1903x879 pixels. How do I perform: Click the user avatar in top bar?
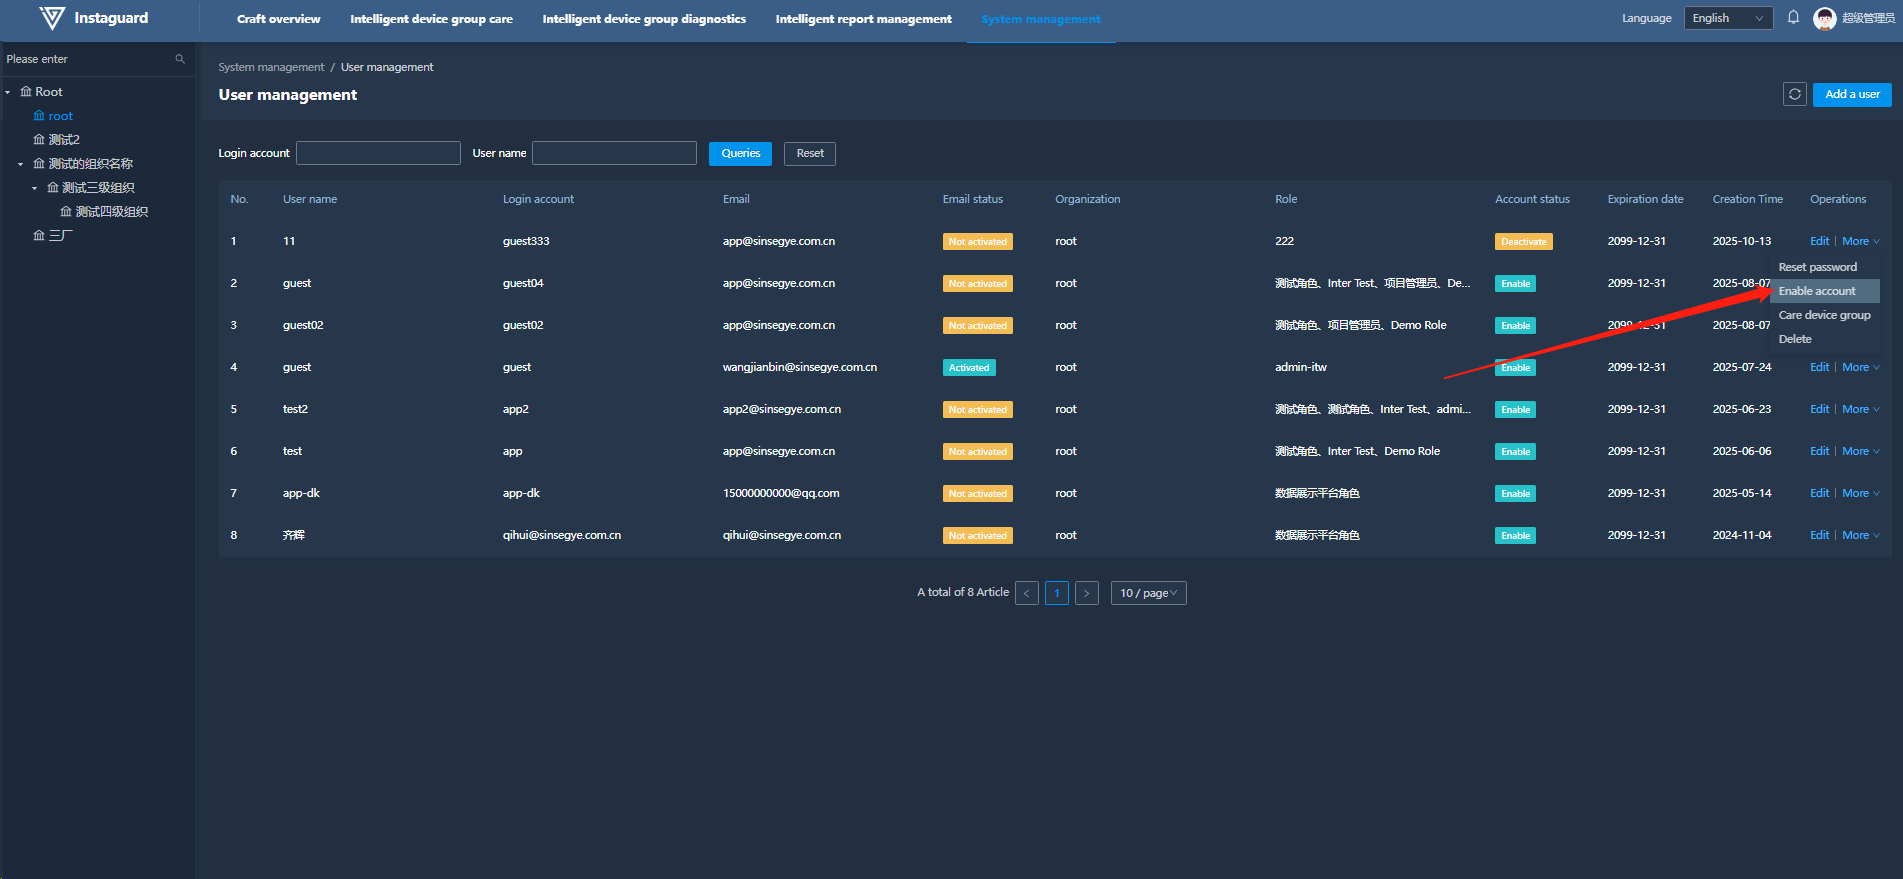[x=1824, y=18]
